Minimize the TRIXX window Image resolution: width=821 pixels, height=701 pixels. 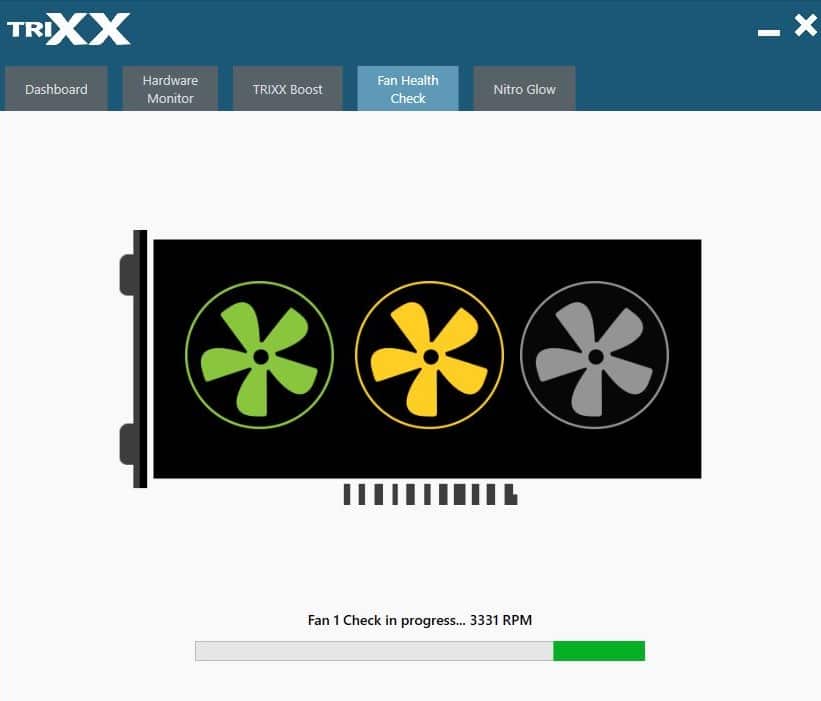768,32
